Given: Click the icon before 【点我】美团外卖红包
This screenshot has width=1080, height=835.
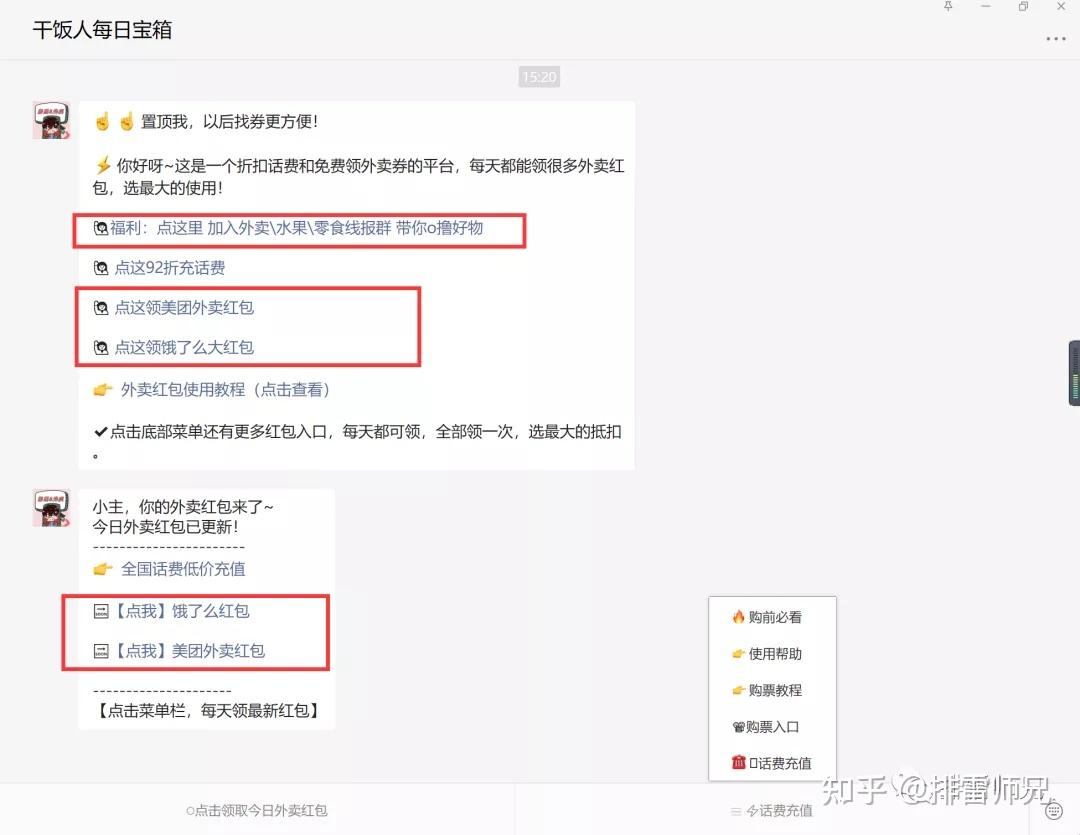Looking at the screenshot, I should 101,651.
